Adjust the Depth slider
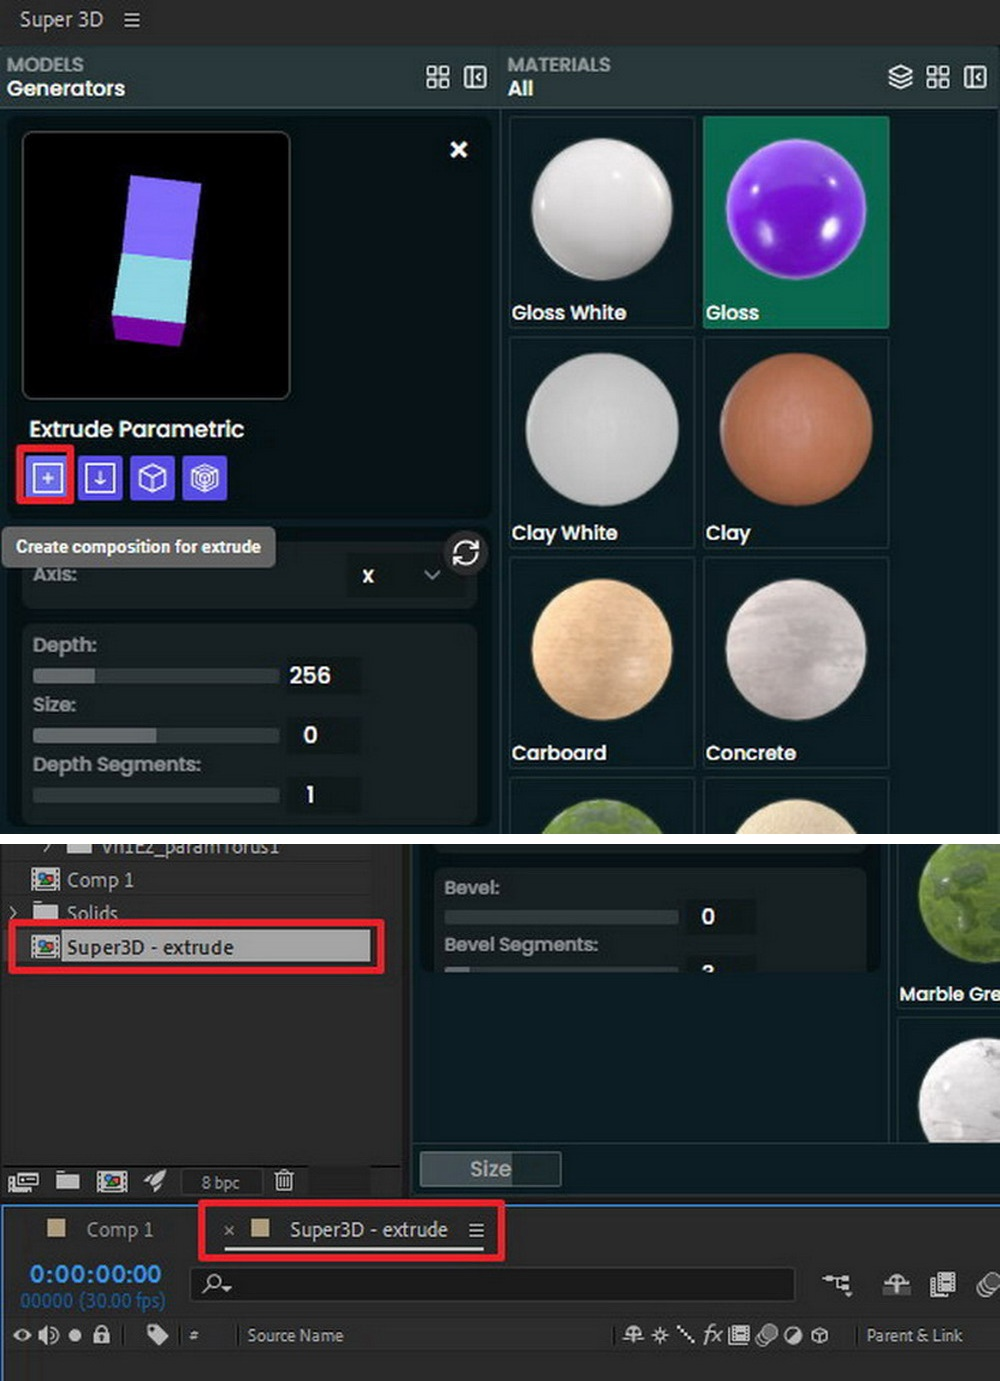This screenshot has height=1381, width=1000. [x=156, y=676]
